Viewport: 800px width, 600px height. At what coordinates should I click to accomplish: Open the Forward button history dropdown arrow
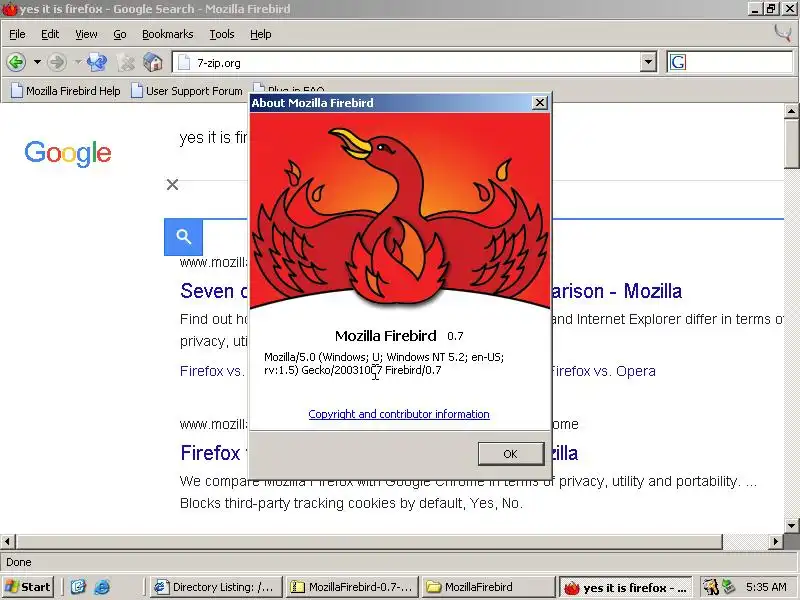pyautogui.click(x=78, y=62)
